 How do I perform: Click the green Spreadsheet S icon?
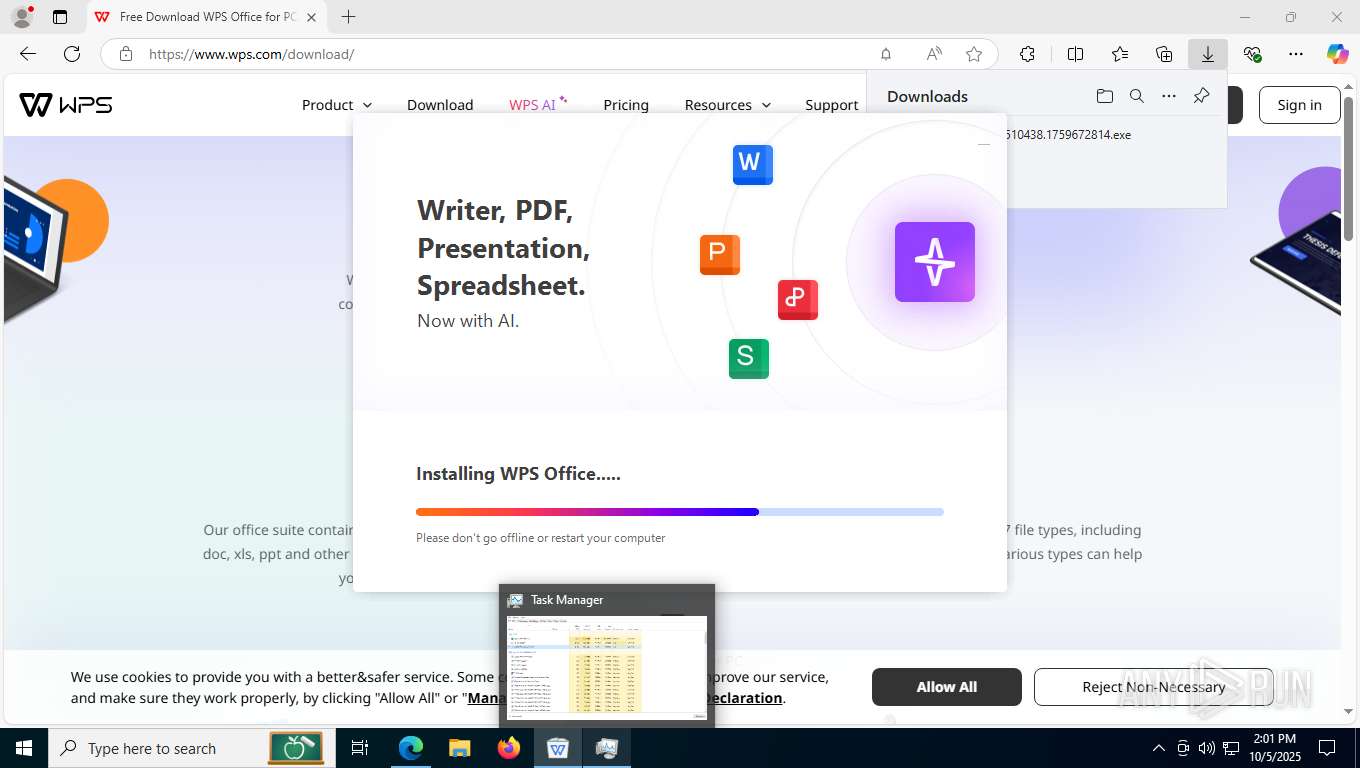pos(749,358)
